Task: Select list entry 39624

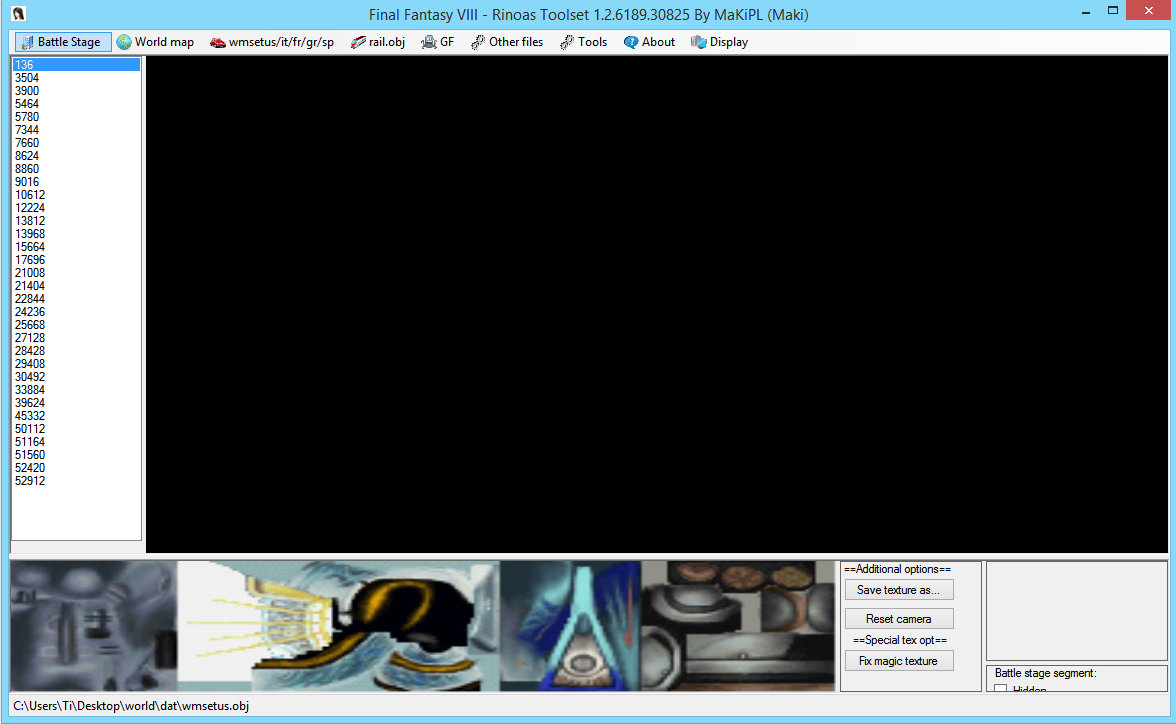Action: [76, 403]
